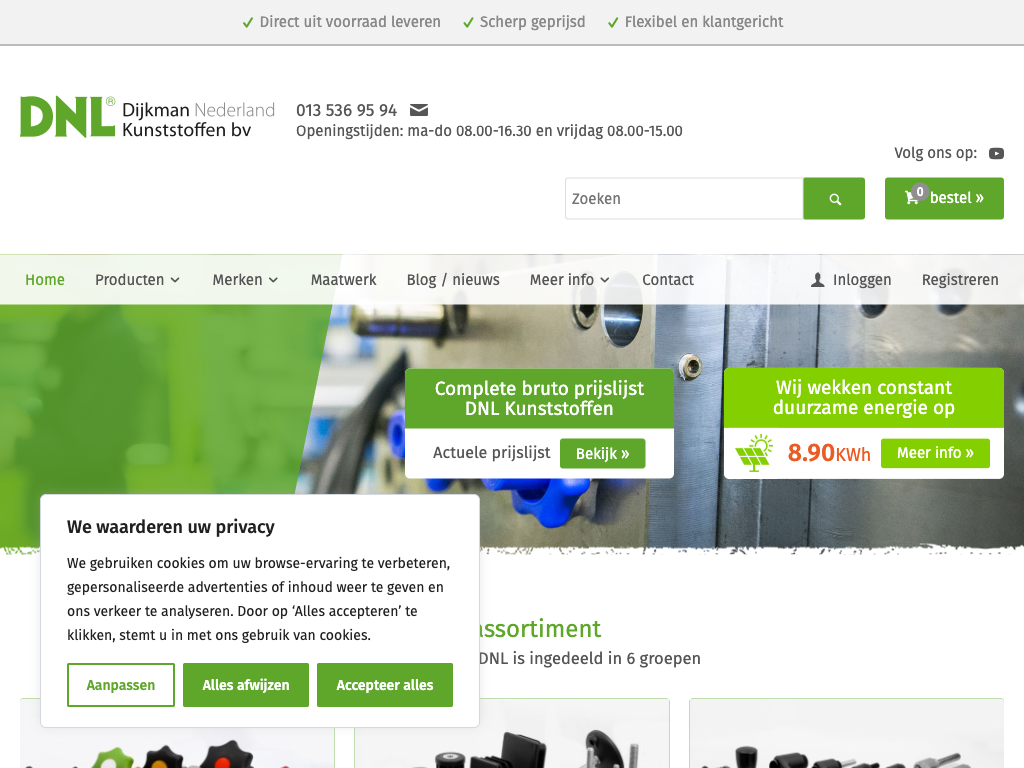Click the DNL company logo
The image size is (1024, 768).
[147, 117]
